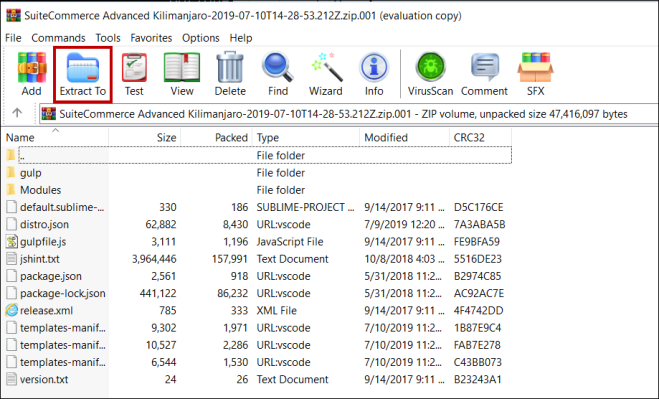Go up one level using arrow icon

point(17,113)
